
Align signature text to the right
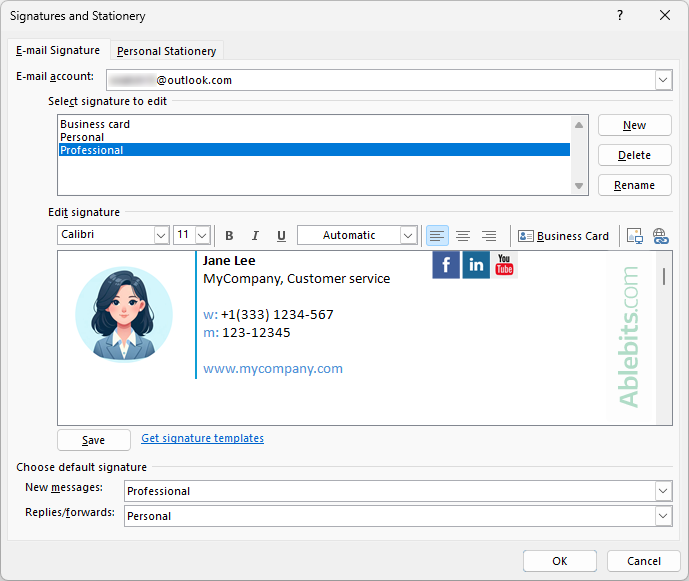489,236
